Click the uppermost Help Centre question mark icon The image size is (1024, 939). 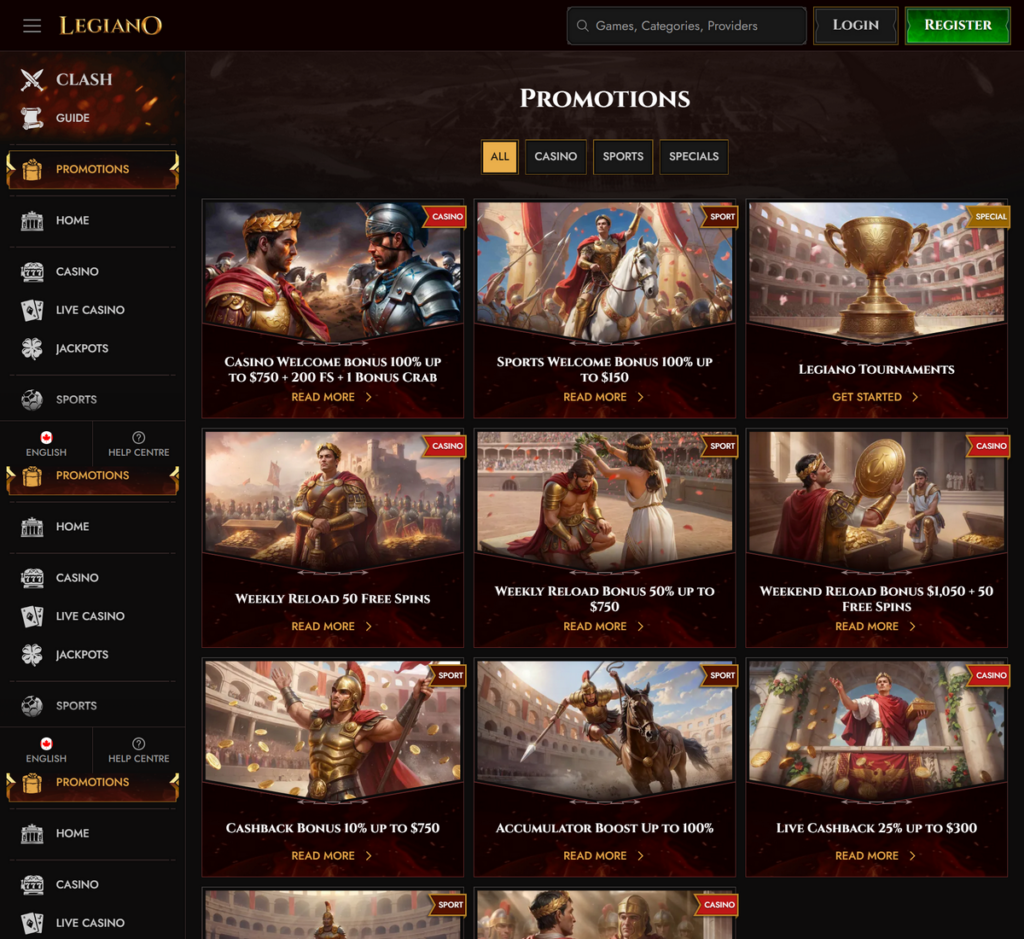click(x=138, y=438)
